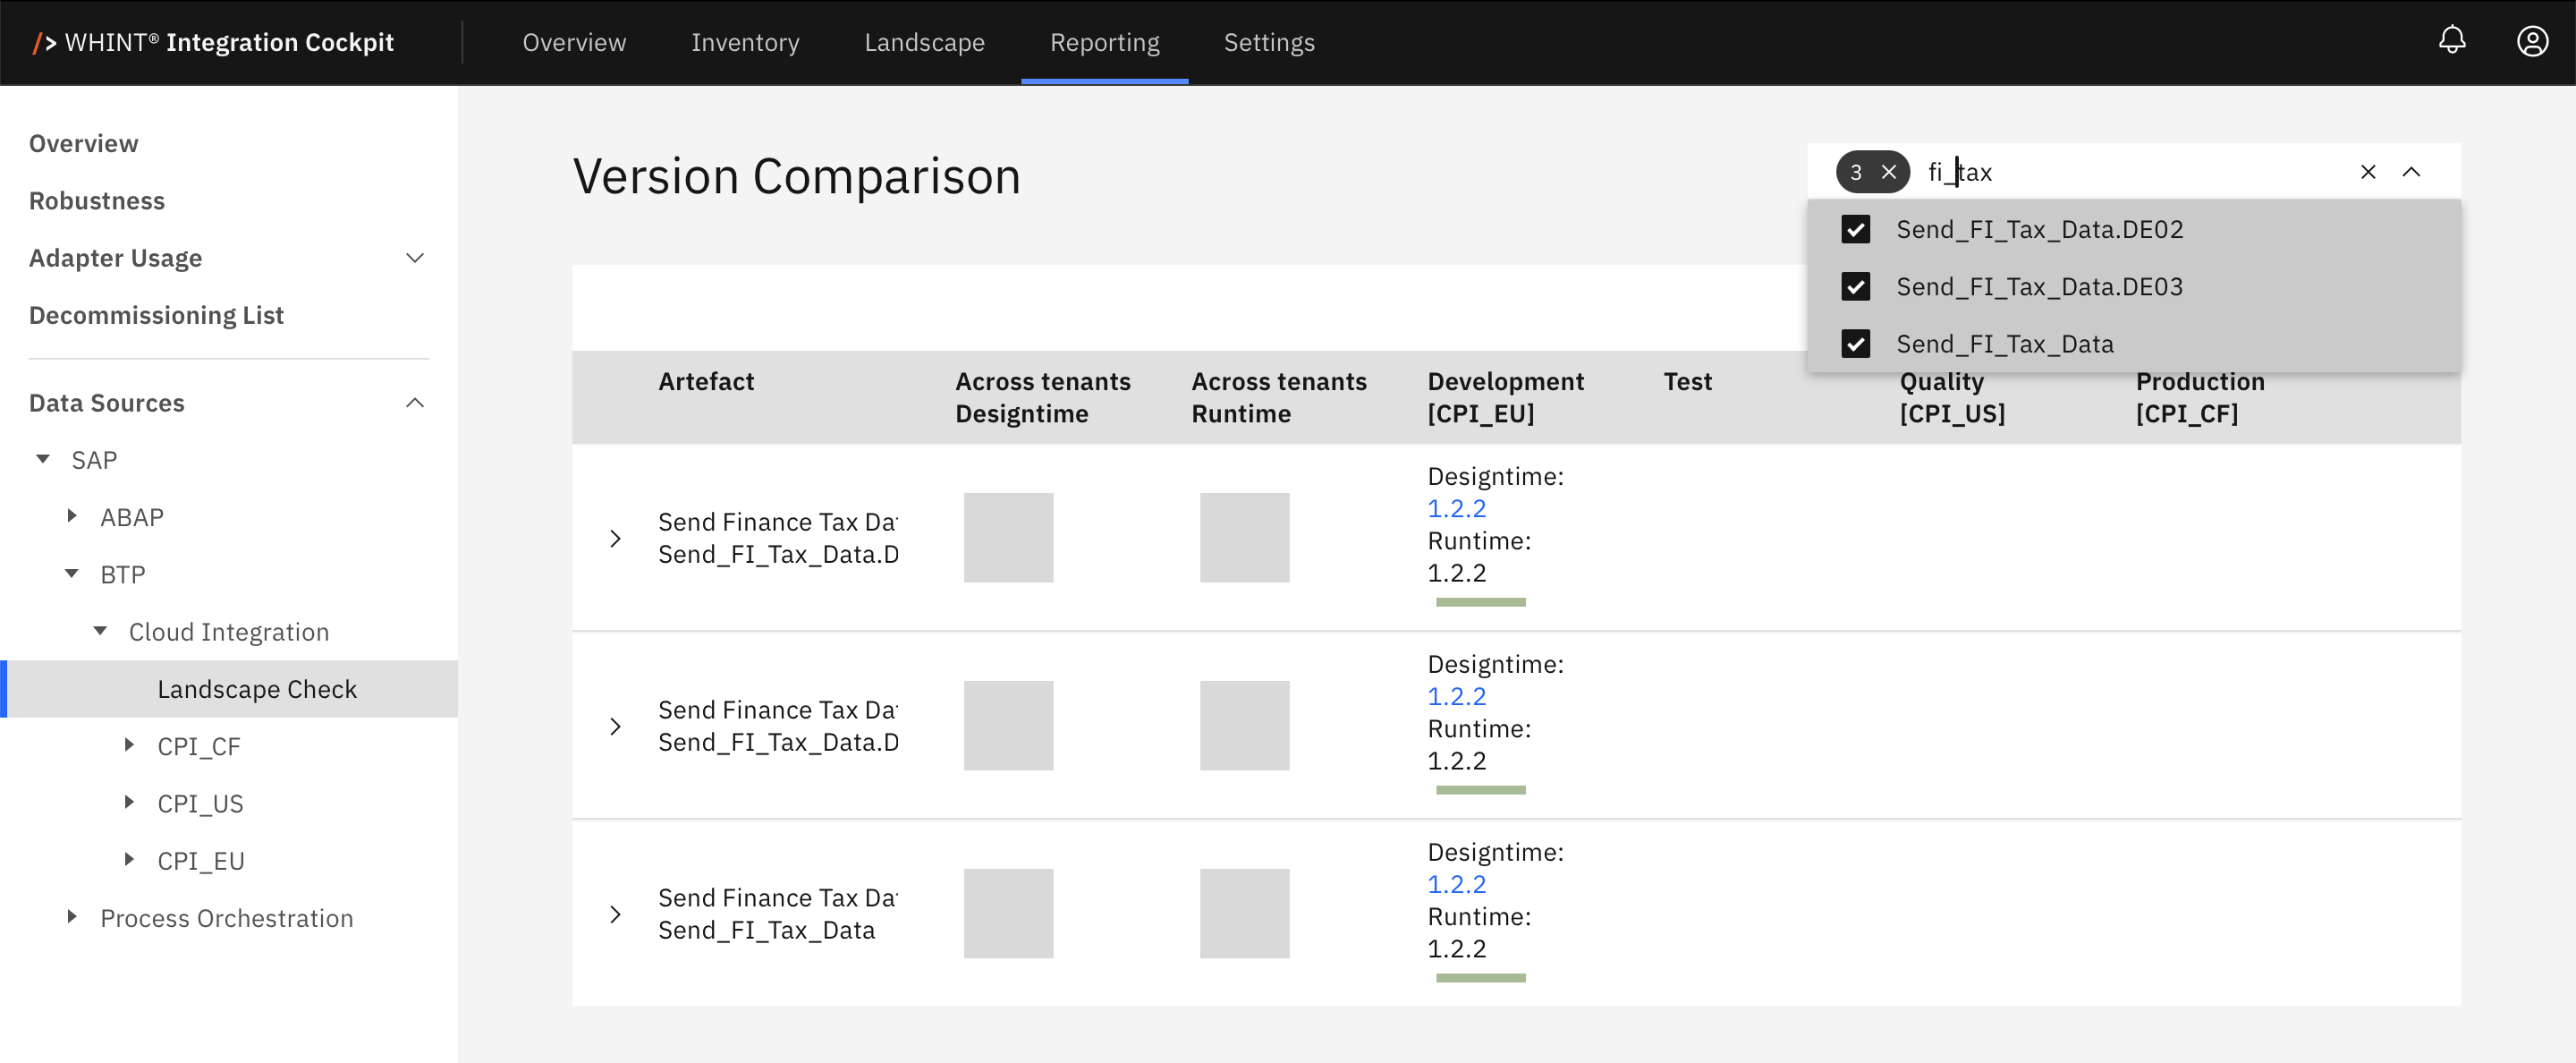Screen dimensions: 2576x1063
Task: Uncheck Send_FI_Tax_Data.DE03 checkbox
Action: coord(1855,286)
